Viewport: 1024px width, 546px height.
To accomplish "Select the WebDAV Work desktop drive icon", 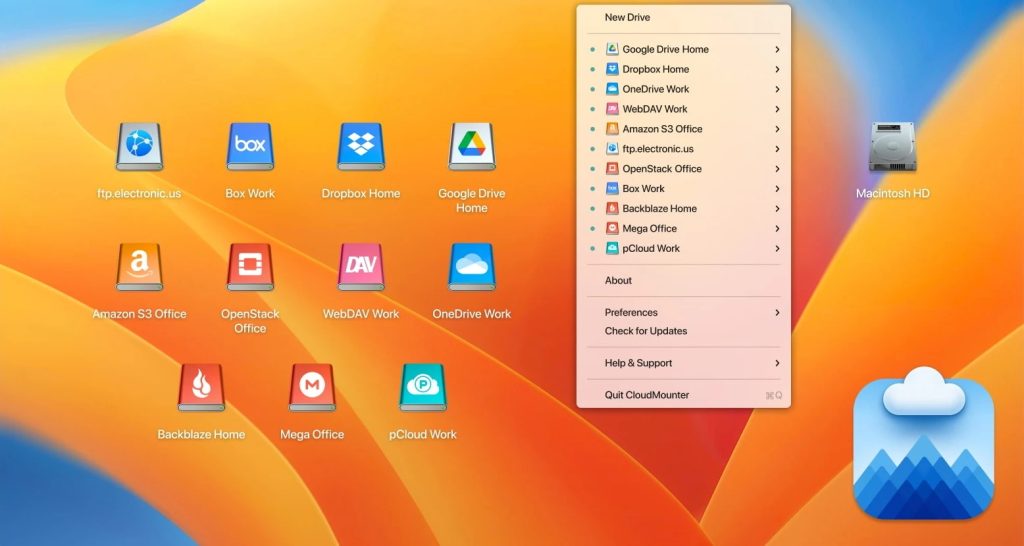I will 361,266.
